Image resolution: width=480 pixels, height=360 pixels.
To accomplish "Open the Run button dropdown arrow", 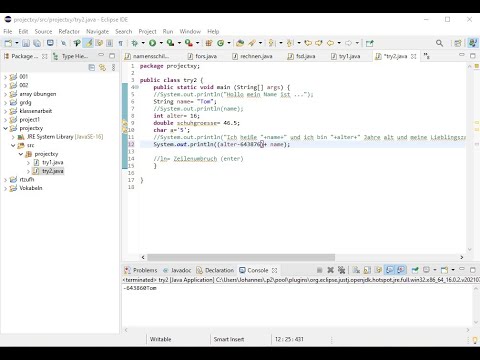I will pyautogui.click(x=161, y=43).
